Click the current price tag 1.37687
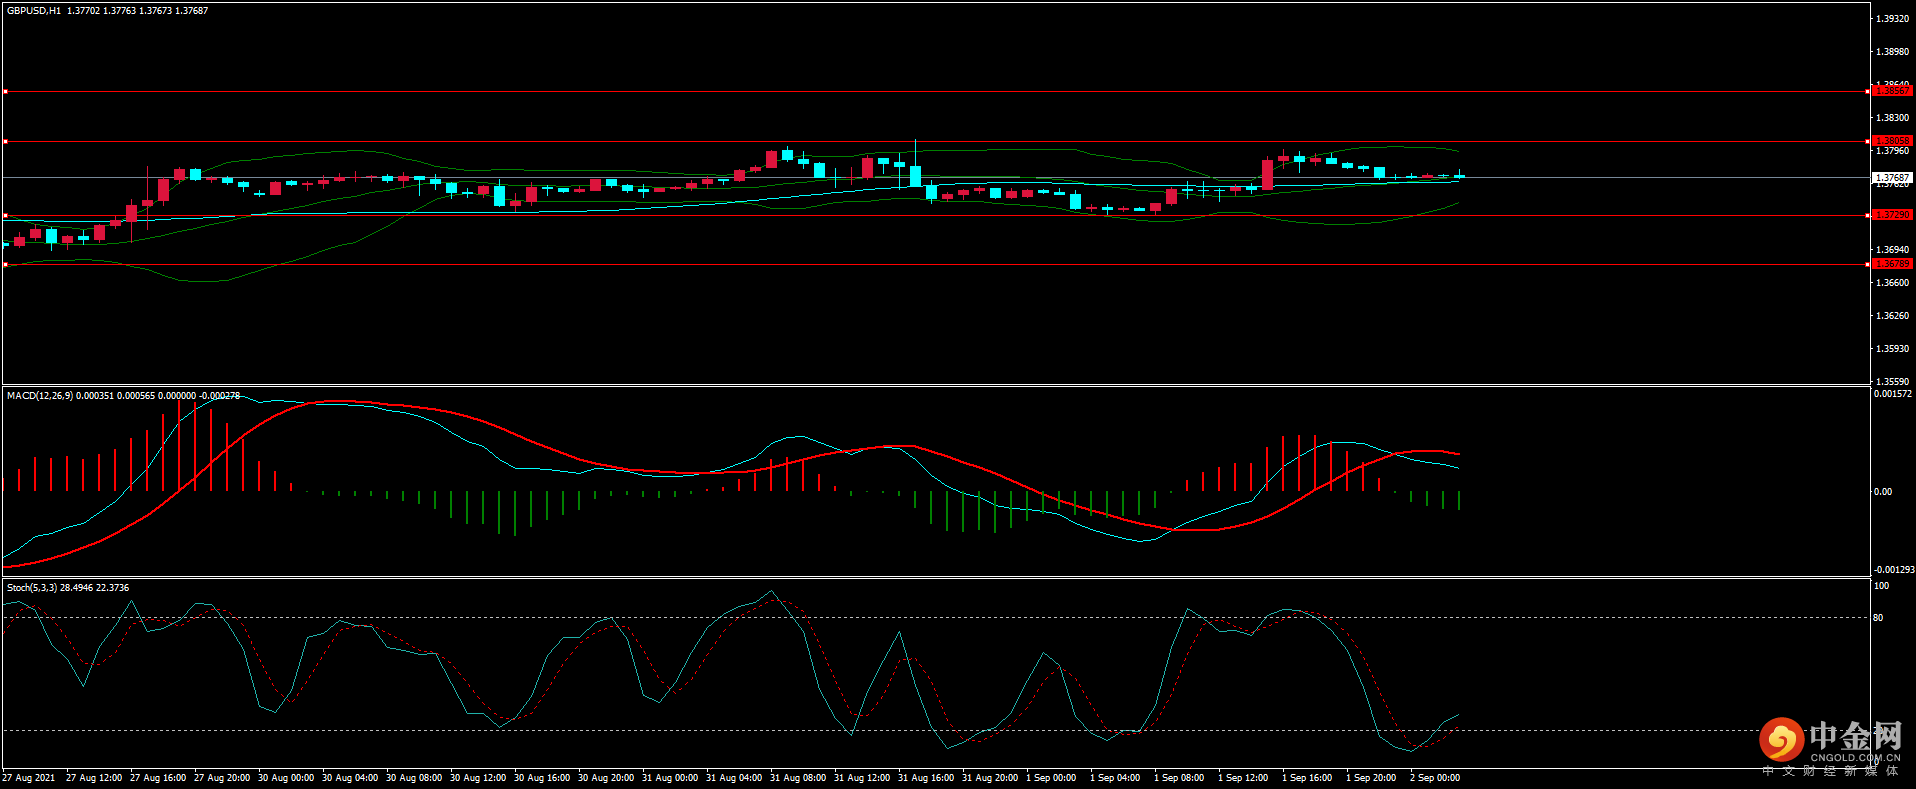Viewport: 1916px width, 789px height. (1892, 178)
